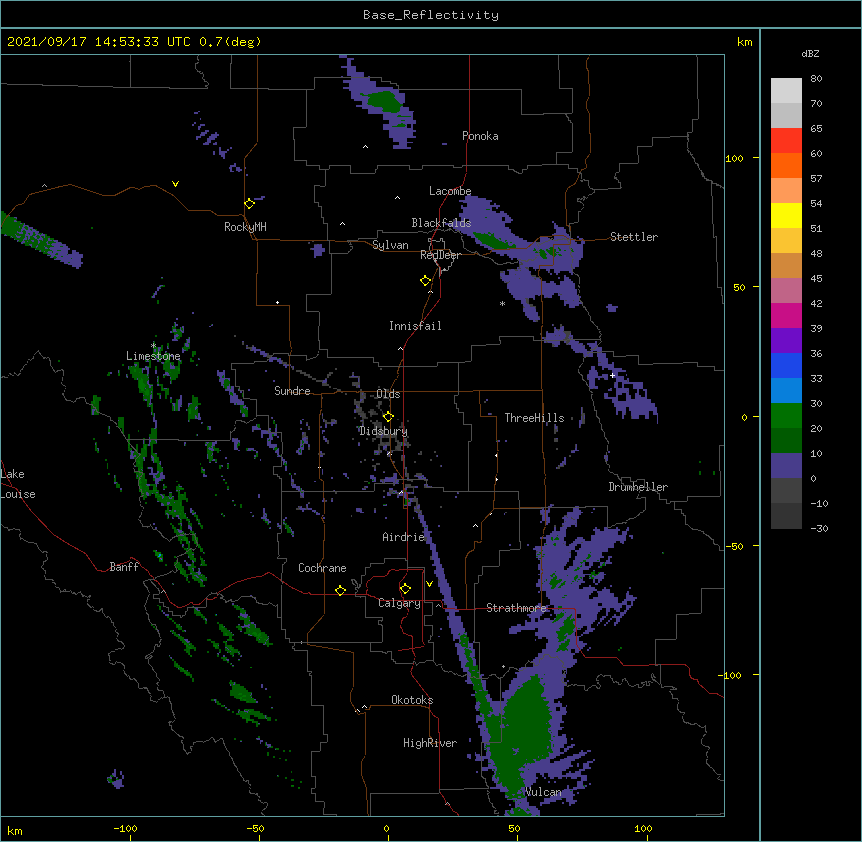Select the bright yellow 54 dBZ swatch
The image size is (862, 842).
tap(786, 215)
